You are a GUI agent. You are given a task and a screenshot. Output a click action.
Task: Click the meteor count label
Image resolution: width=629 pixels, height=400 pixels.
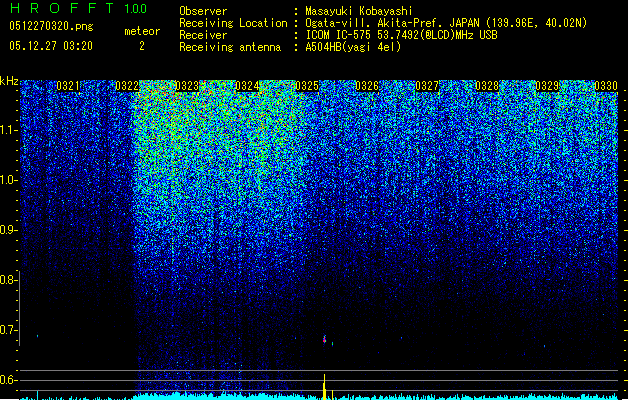click(x=142, y=31)
